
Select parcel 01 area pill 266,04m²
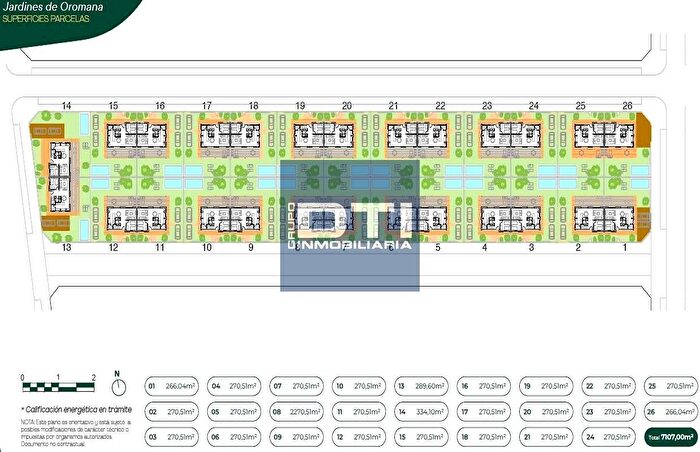tap(170, 386)
